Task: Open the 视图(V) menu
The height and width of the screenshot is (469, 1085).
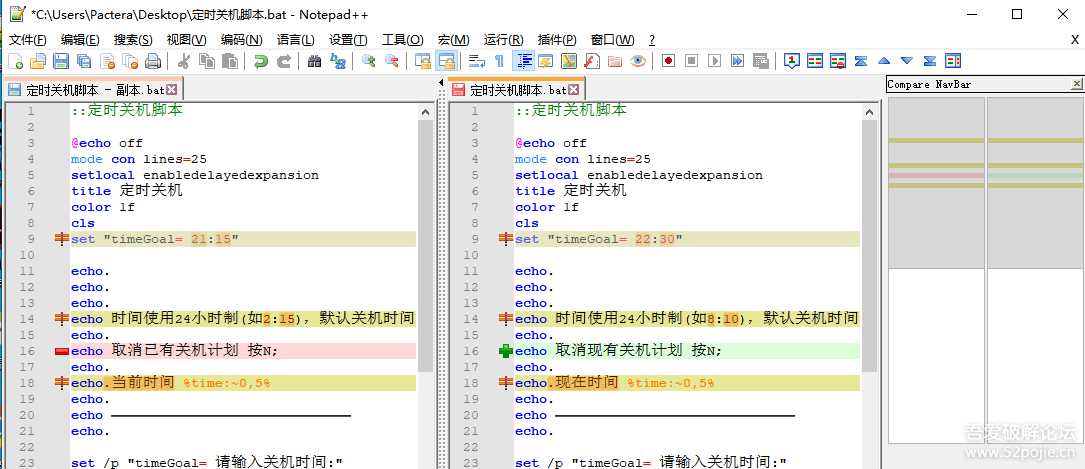Action: [x=186, y=39]
